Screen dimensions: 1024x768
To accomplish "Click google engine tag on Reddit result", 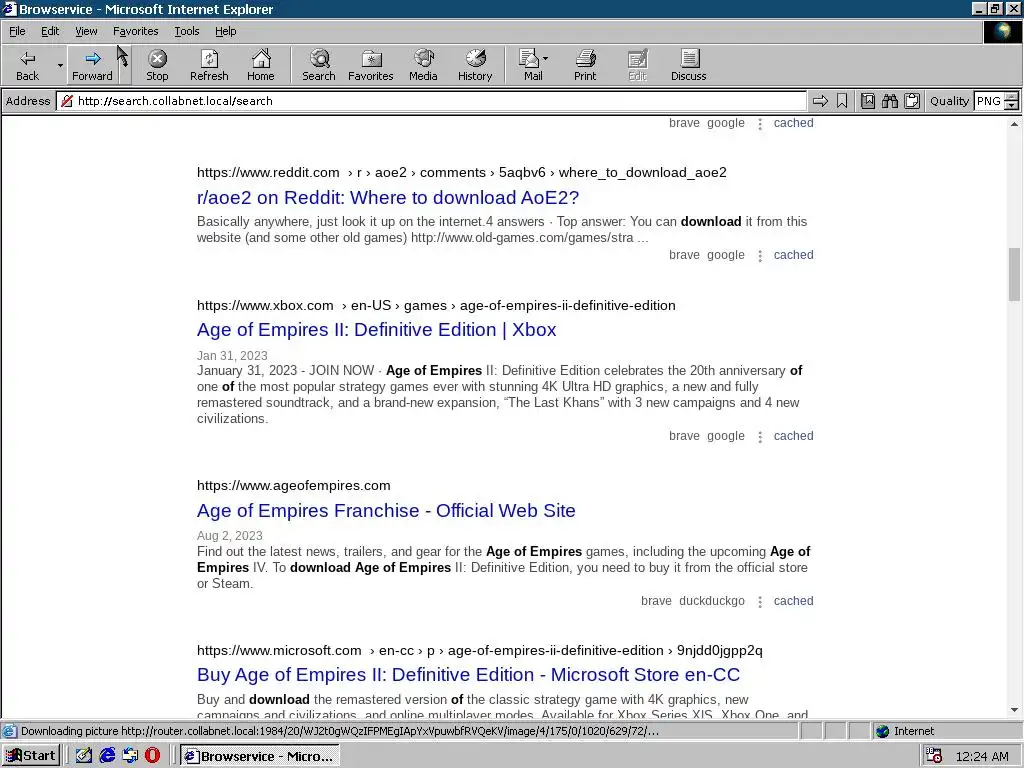I will pos(726,255).
